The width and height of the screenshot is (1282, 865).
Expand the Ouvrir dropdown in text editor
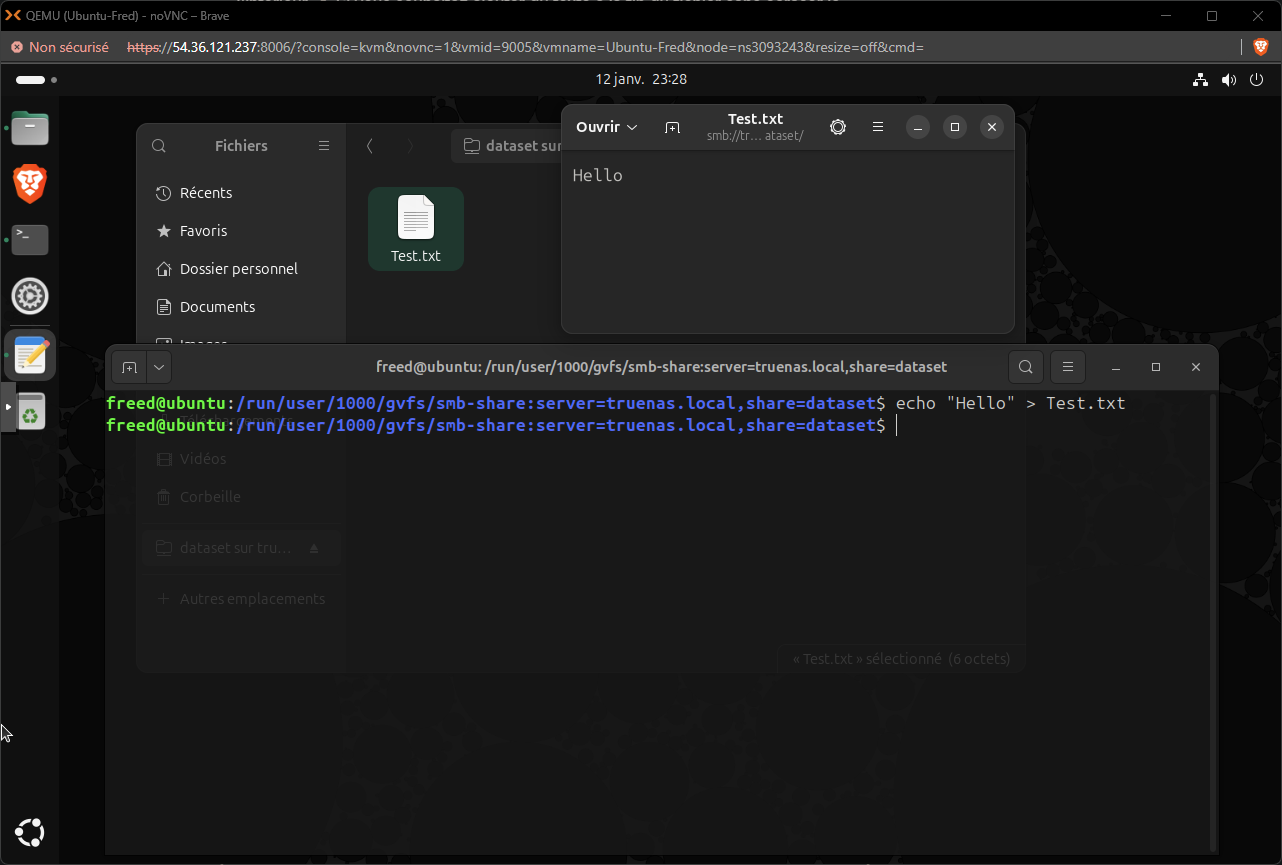pos(606,127)
